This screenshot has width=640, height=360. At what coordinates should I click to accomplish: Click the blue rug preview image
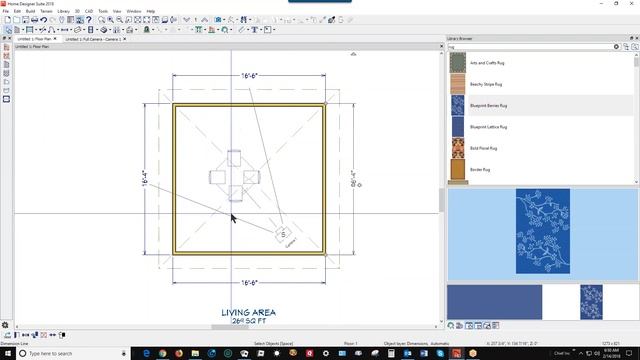(542, 231)
